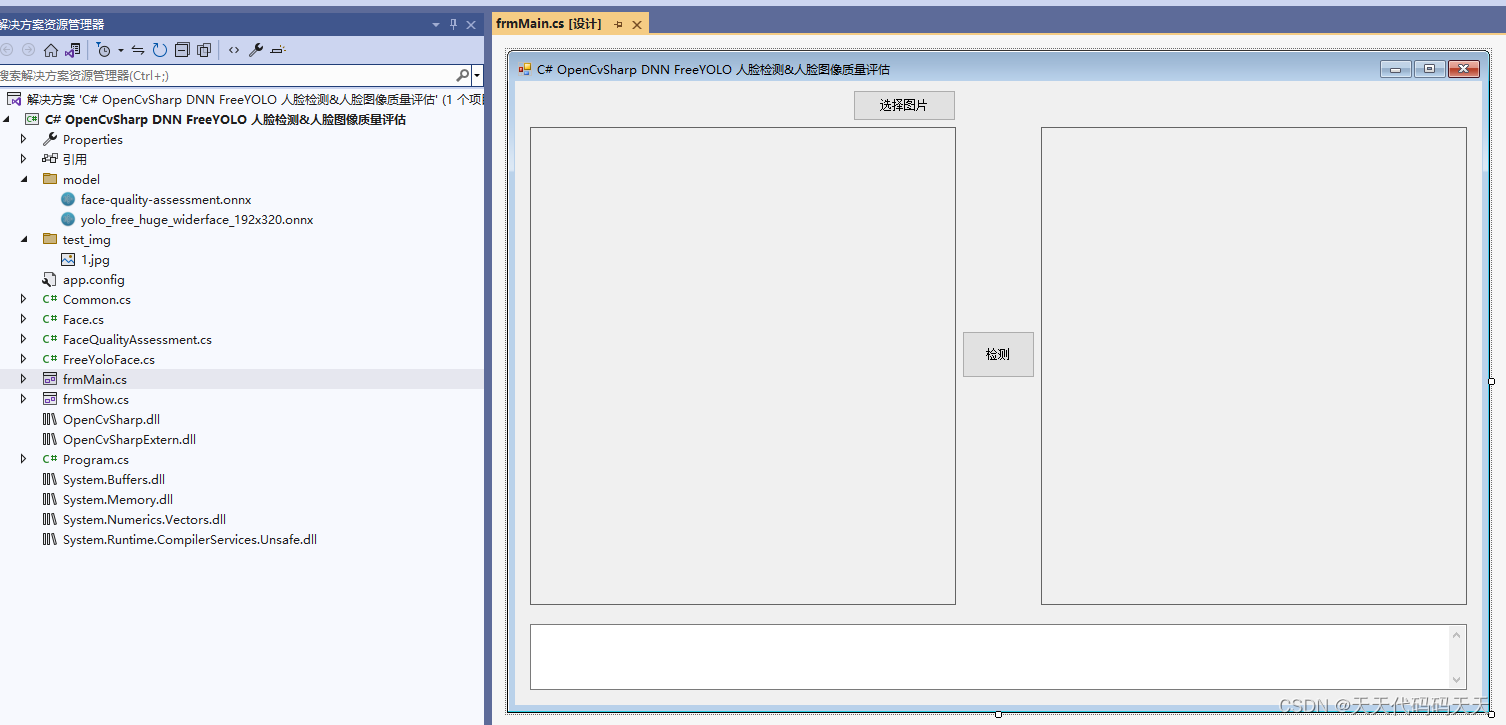
Task: Click the sync with active document icon
Action: 138,50
